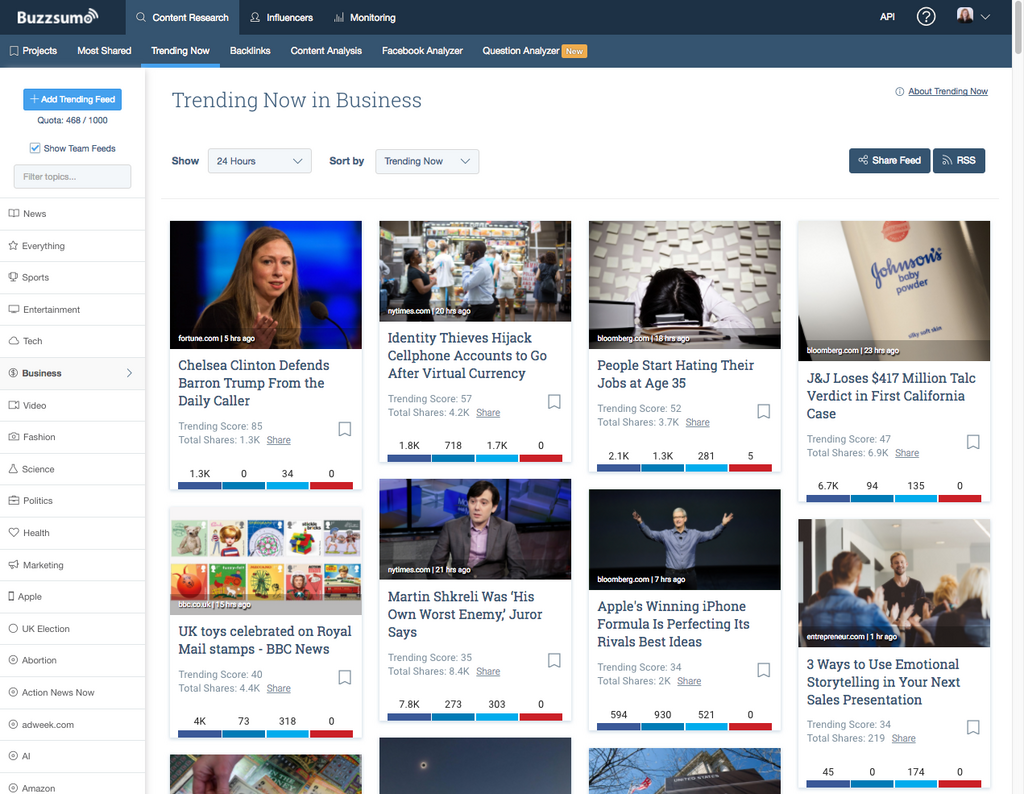Expand the Business feed chevron in sidebar

click(129, 373)
